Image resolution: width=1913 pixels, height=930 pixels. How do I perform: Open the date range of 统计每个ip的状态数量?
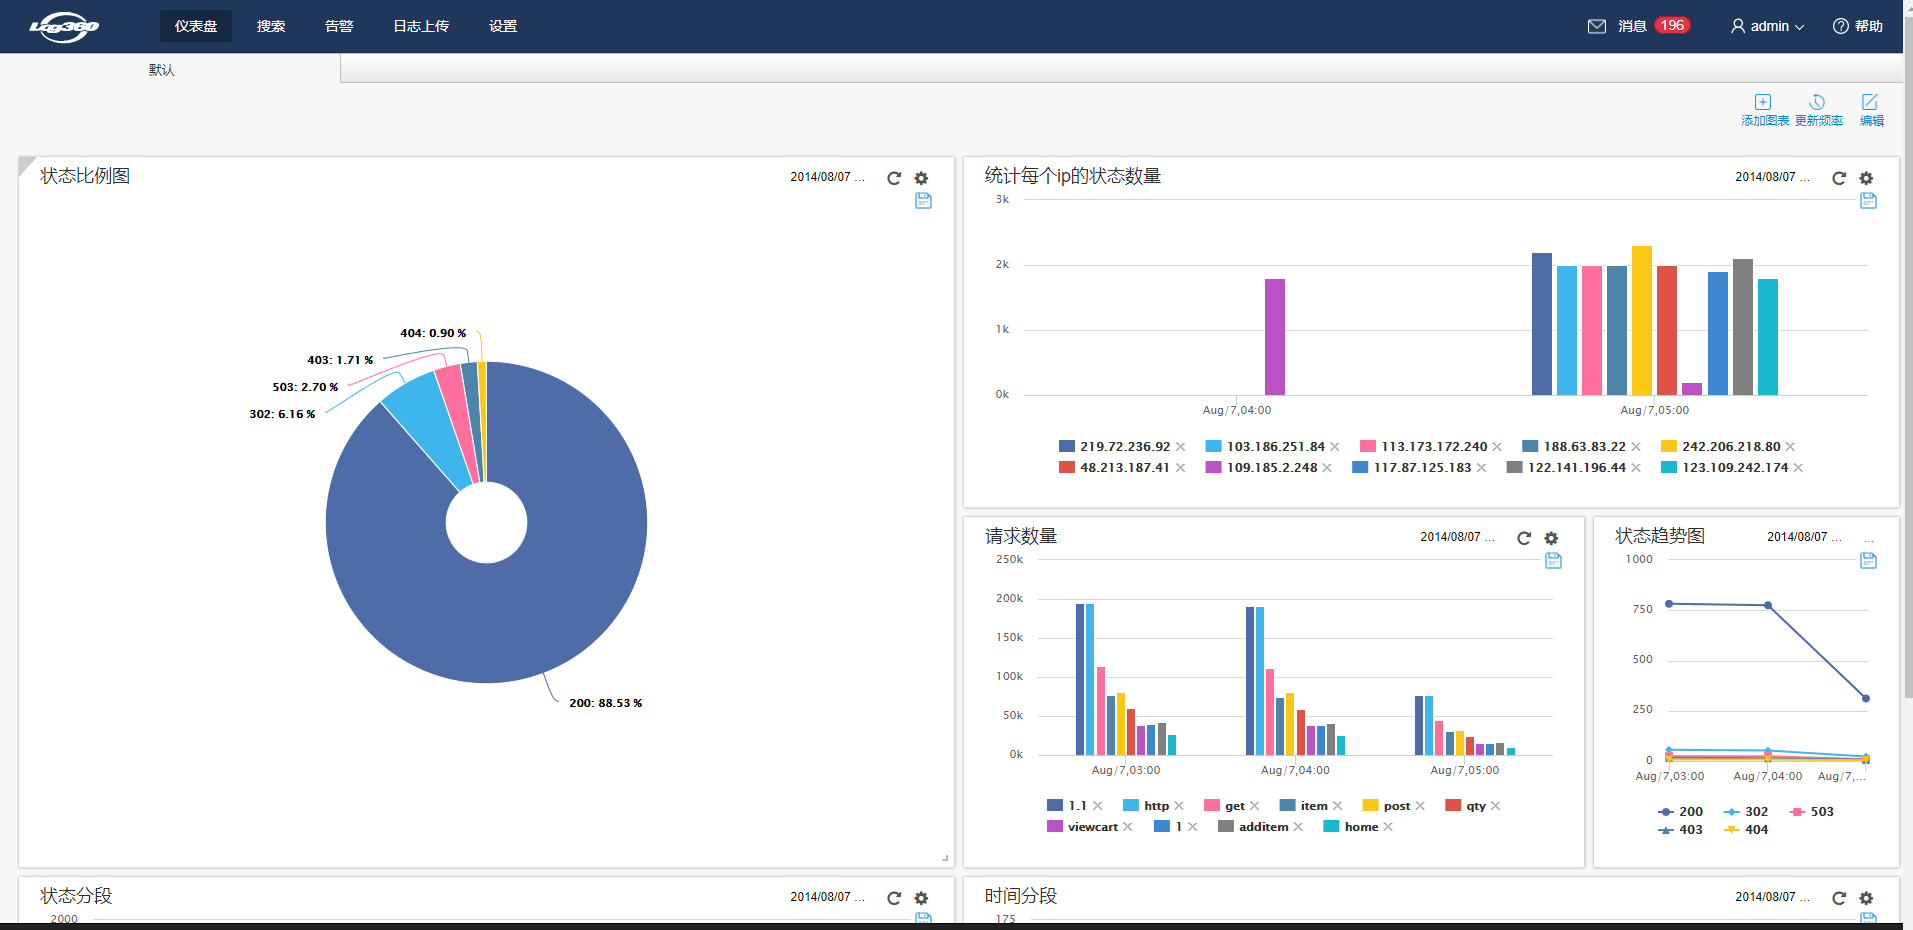click(1772, 177)
